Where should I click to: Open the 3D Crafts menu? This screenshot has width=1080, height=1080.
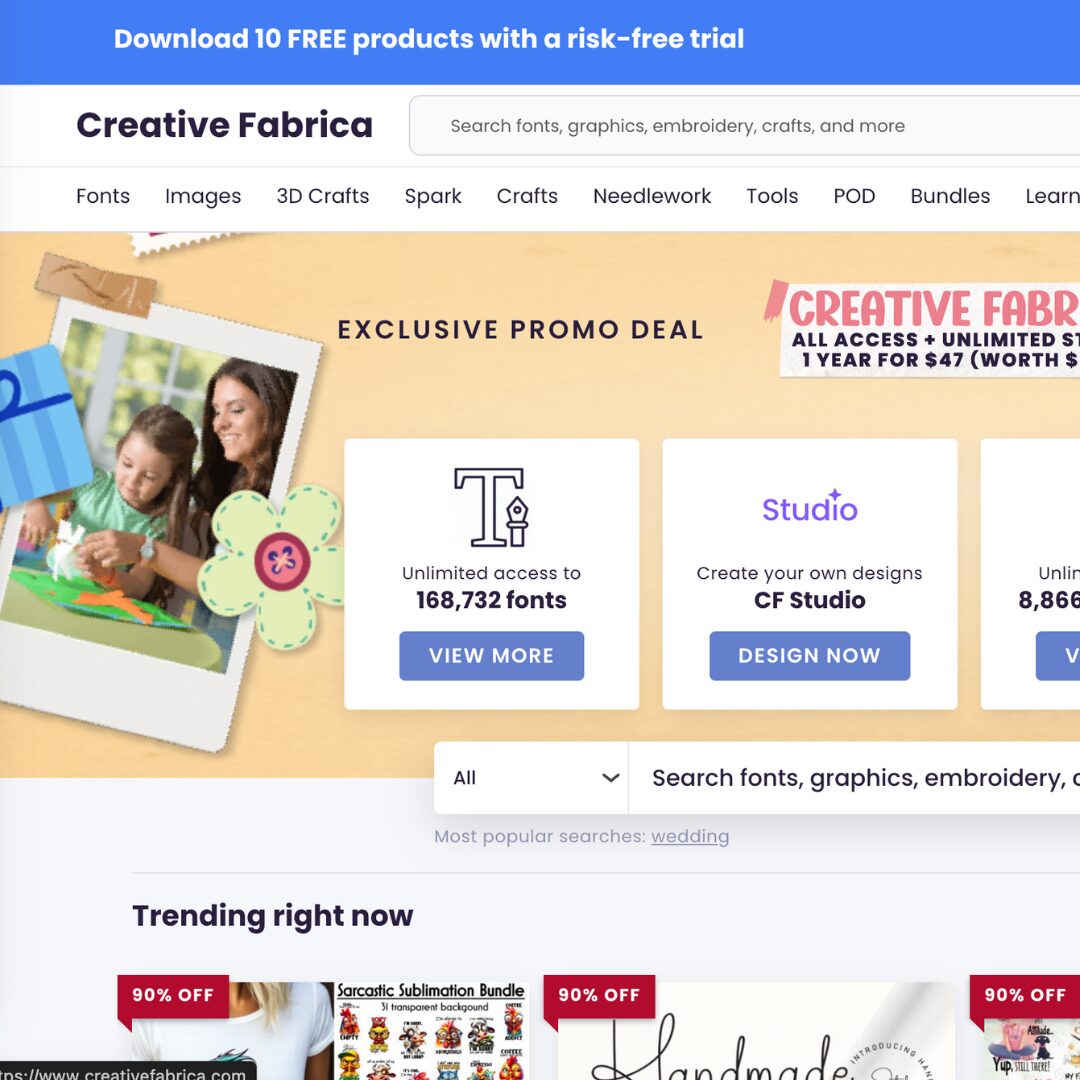[x=322, y=196]
